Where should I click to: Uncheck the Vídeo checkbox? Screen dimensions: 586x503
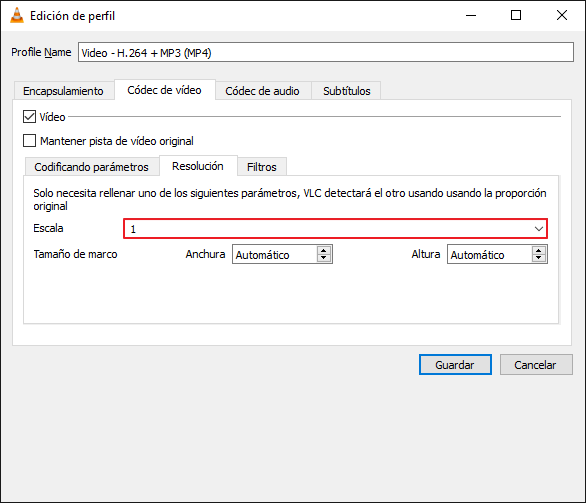click(30, 117)
